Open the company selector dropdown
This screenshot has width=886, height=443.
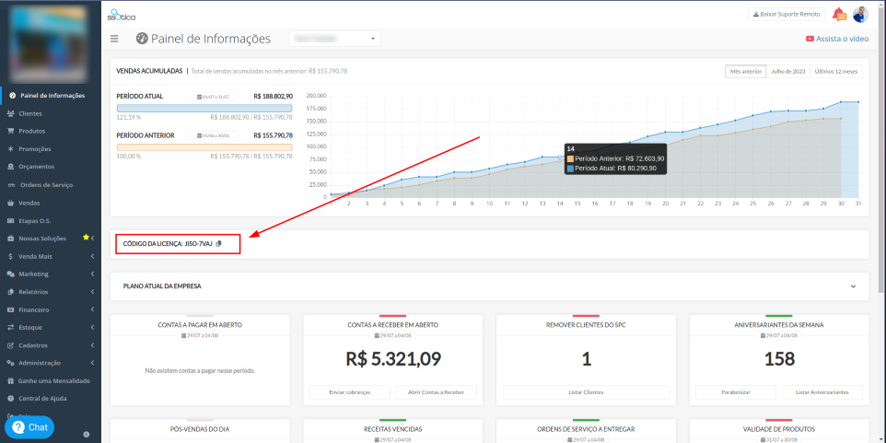tap(335, 38)
